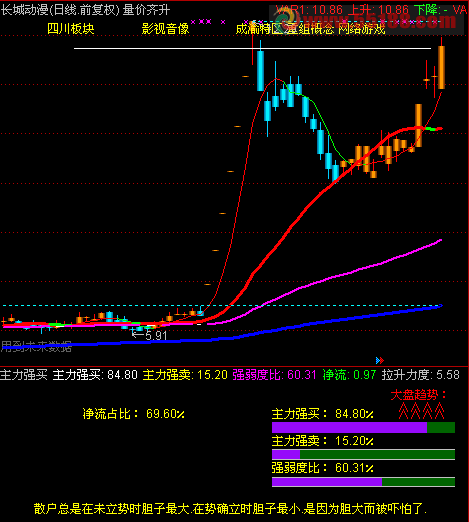Open the 网络游戏 sector label

(362, 29)
